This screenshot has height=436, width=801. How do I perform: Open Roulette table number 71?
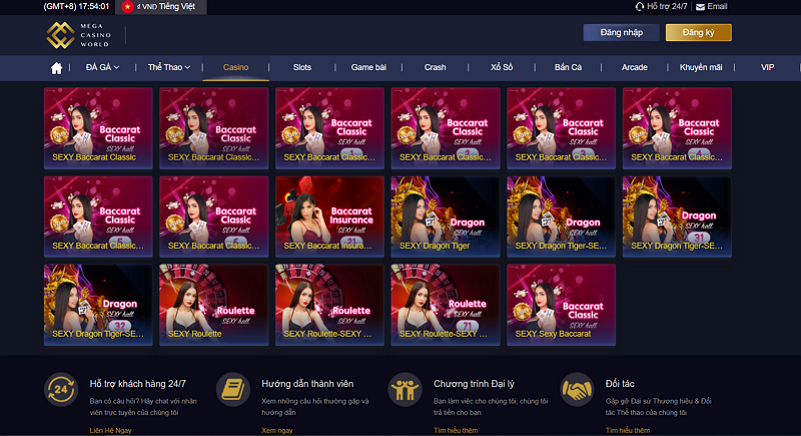coord(445,305)
